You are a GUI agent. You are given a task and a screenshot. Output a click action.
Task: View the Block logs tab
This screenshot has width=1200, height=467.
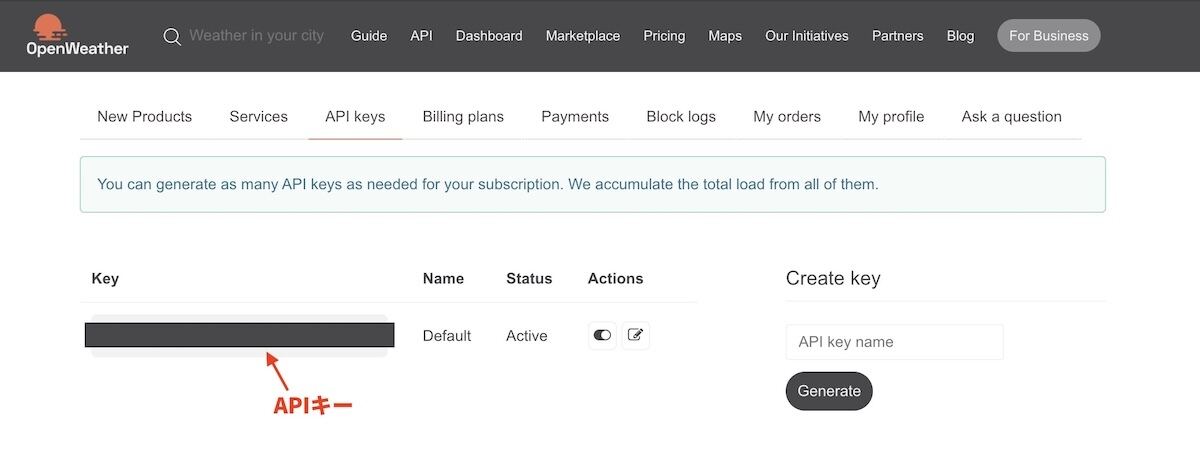[681, 116]
